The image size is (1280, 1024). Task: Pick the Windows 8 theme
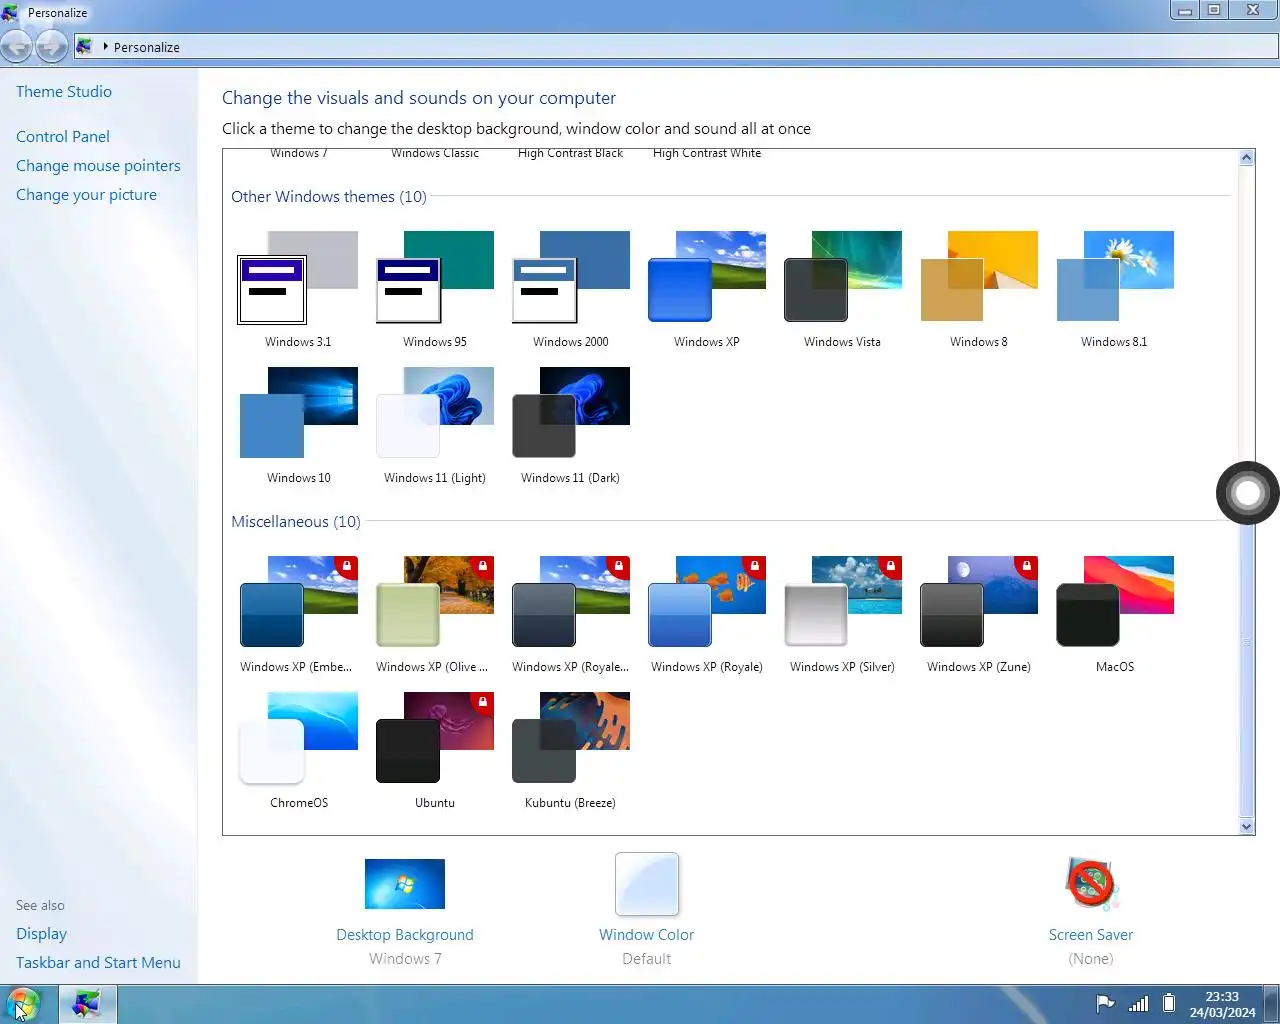tap(979, 289)
